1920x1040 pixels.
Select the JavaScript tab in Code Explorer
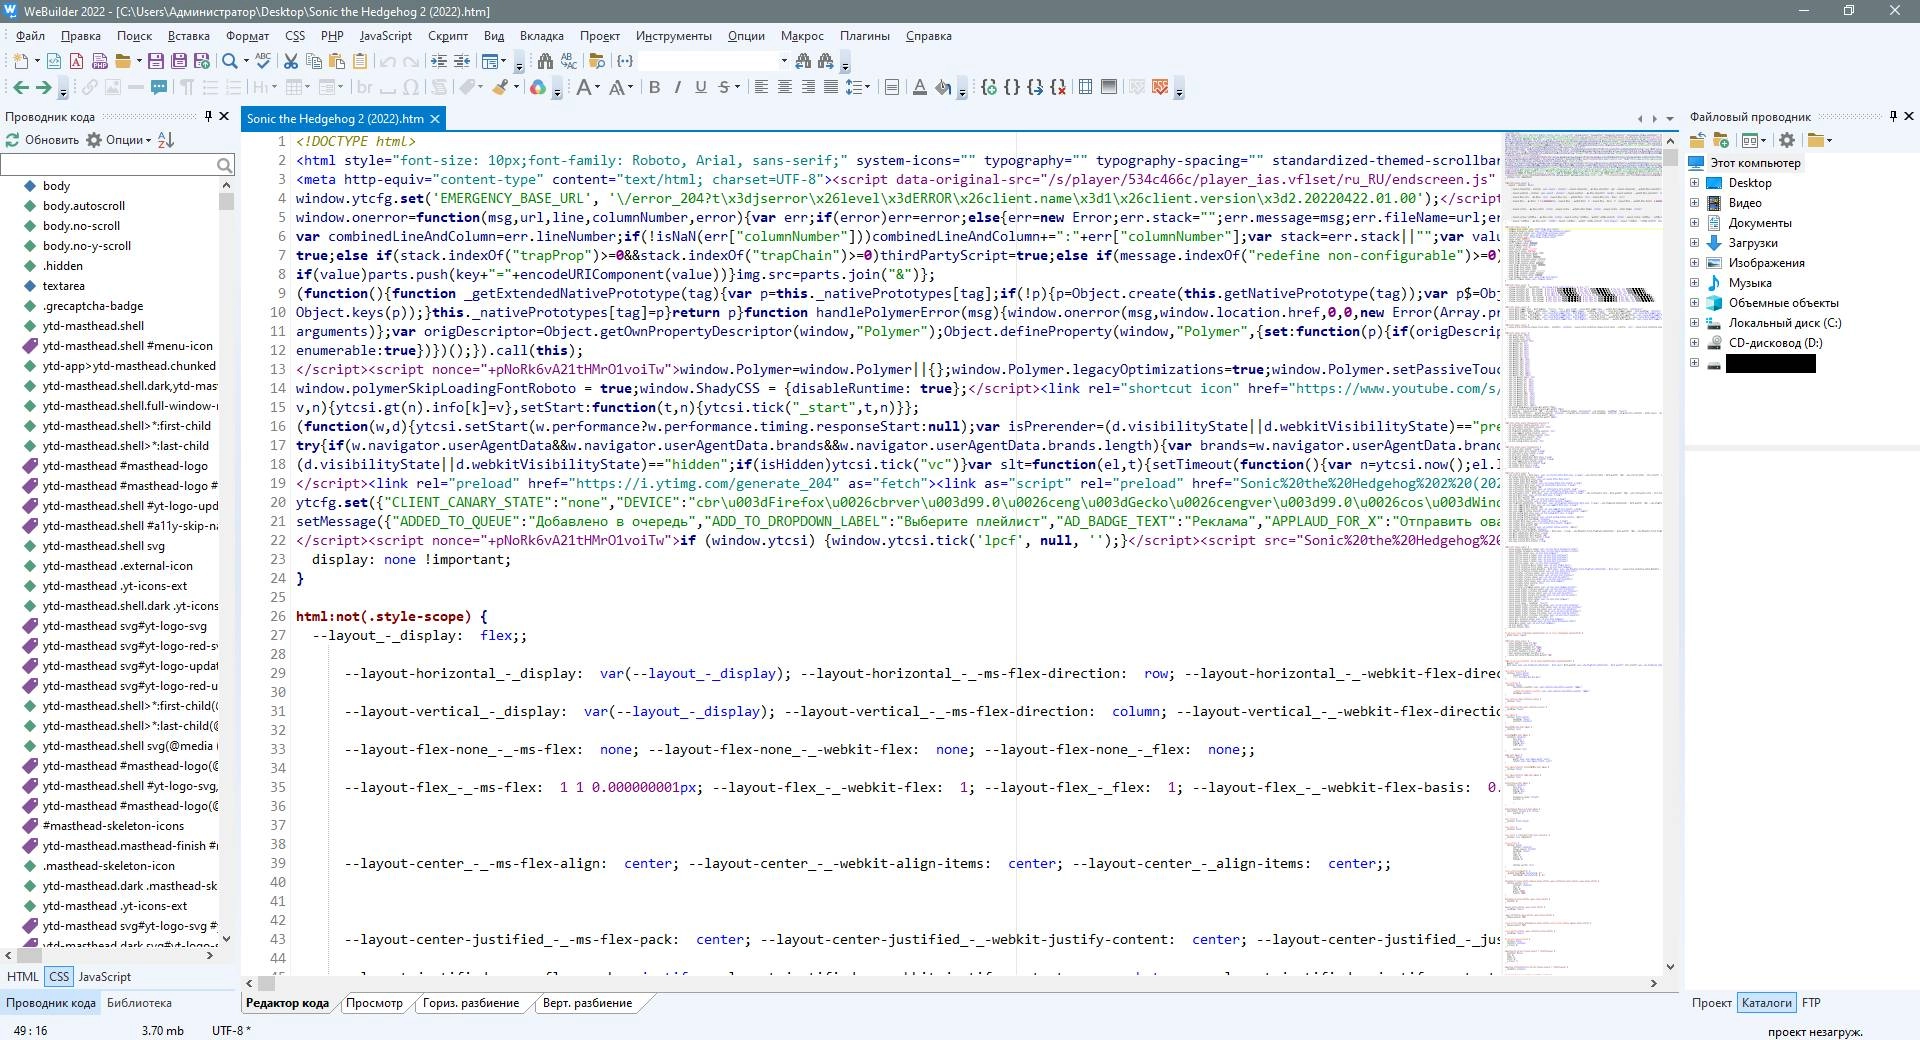click(104, 977)
